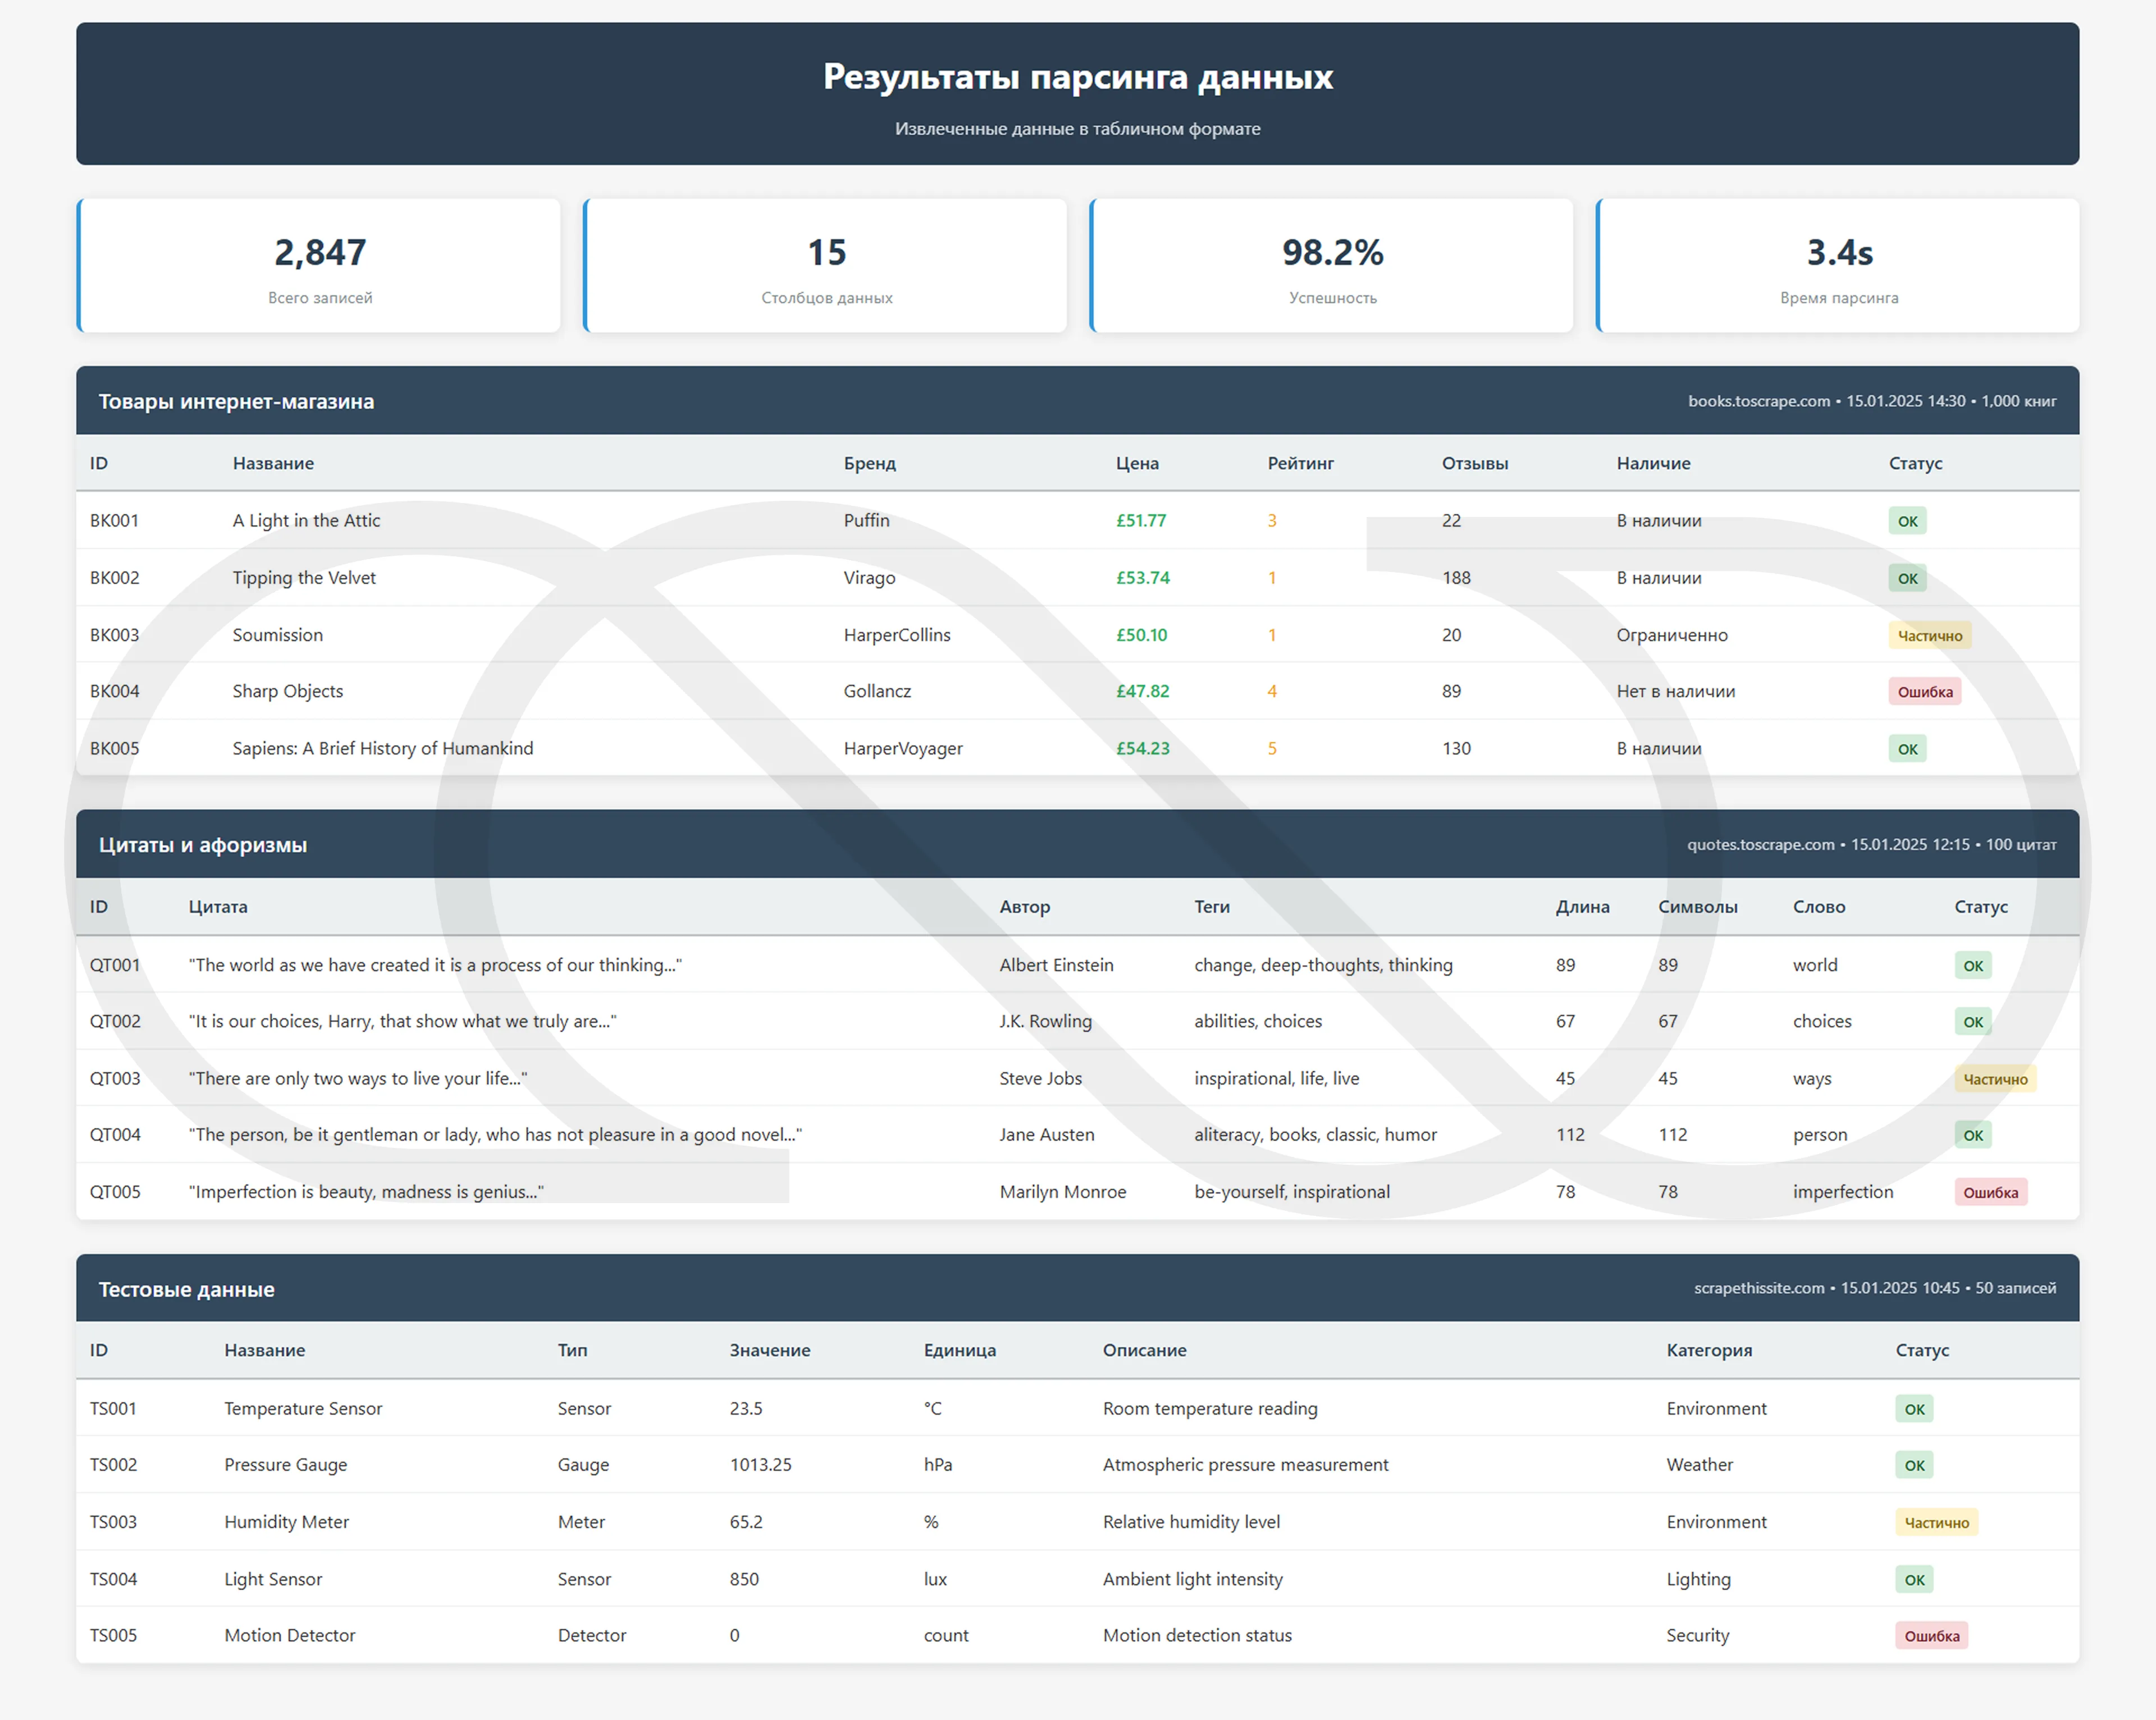Click the £53.74 price of Tipping the Velvet
The height and width of the screenshot is (1720, 2156).
click(x=1142, y=578)
